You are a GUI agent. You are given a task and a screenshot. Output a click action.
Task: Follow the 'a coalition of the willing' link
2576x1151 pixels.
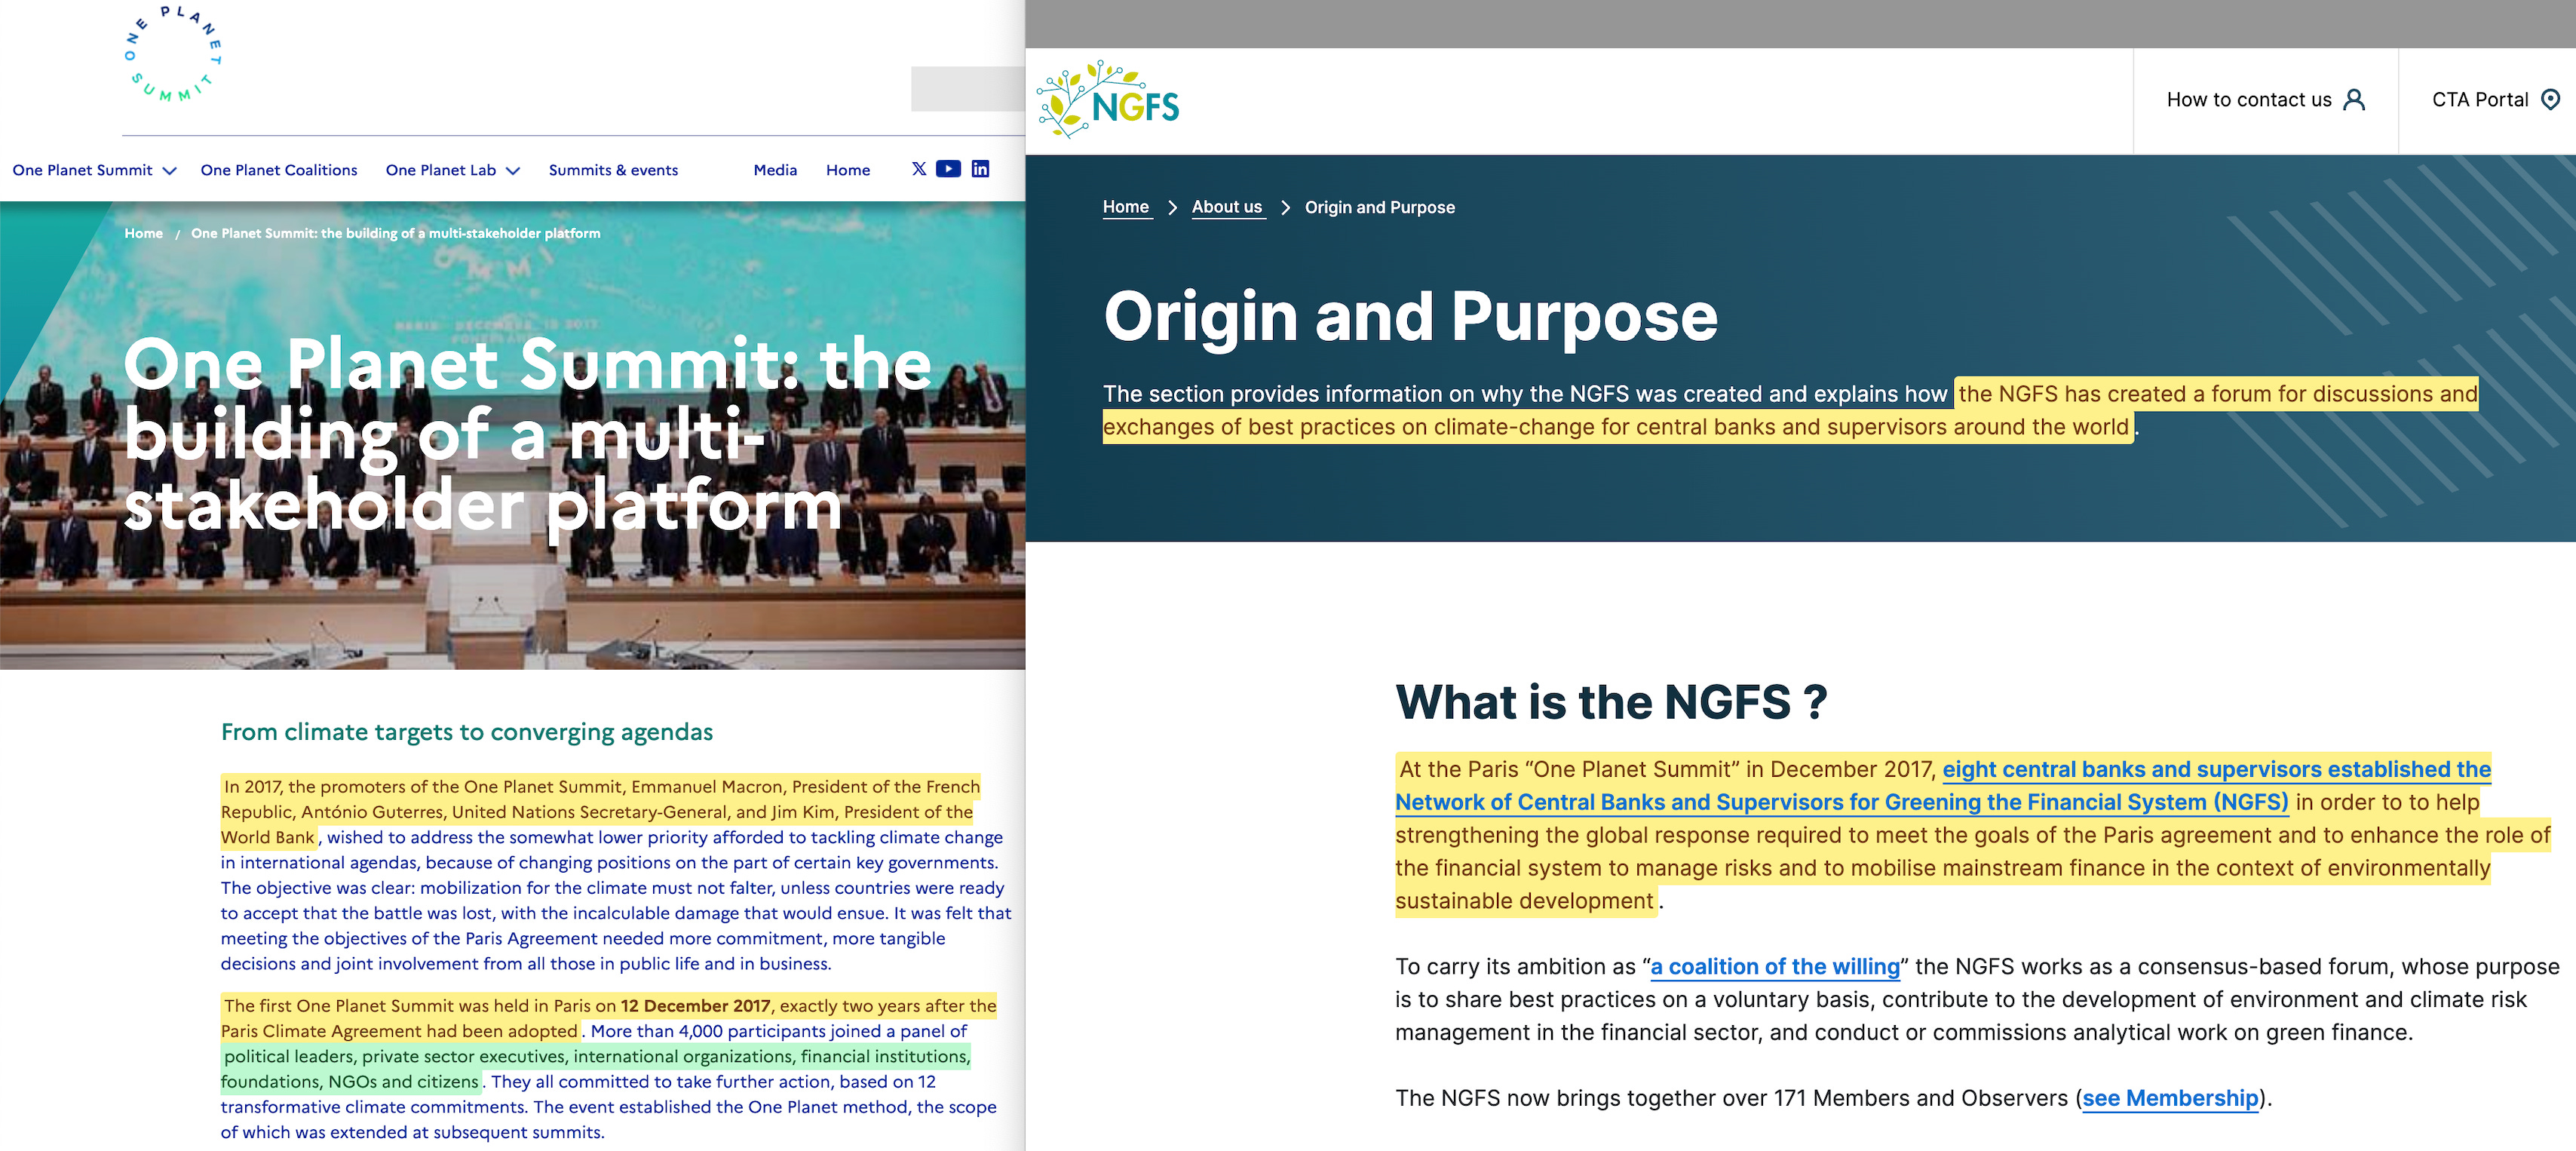pyautogui.click(x=1774, y=967)
